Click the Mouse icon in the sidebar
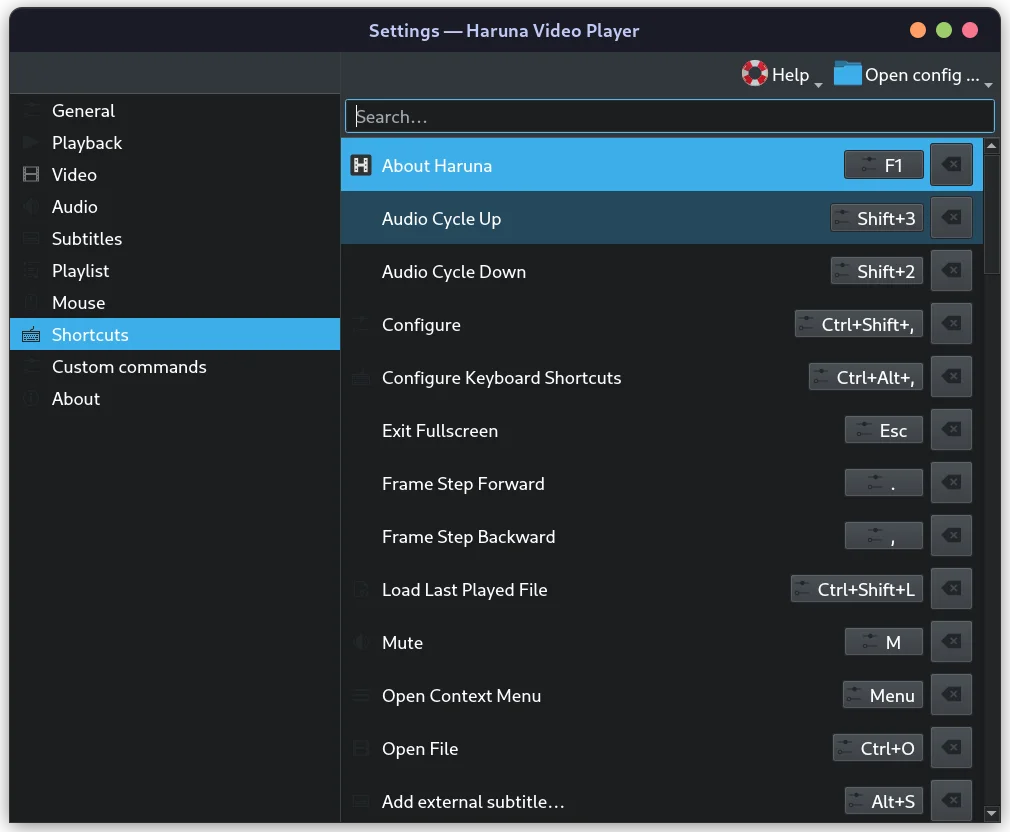 [x=33, y=303]
